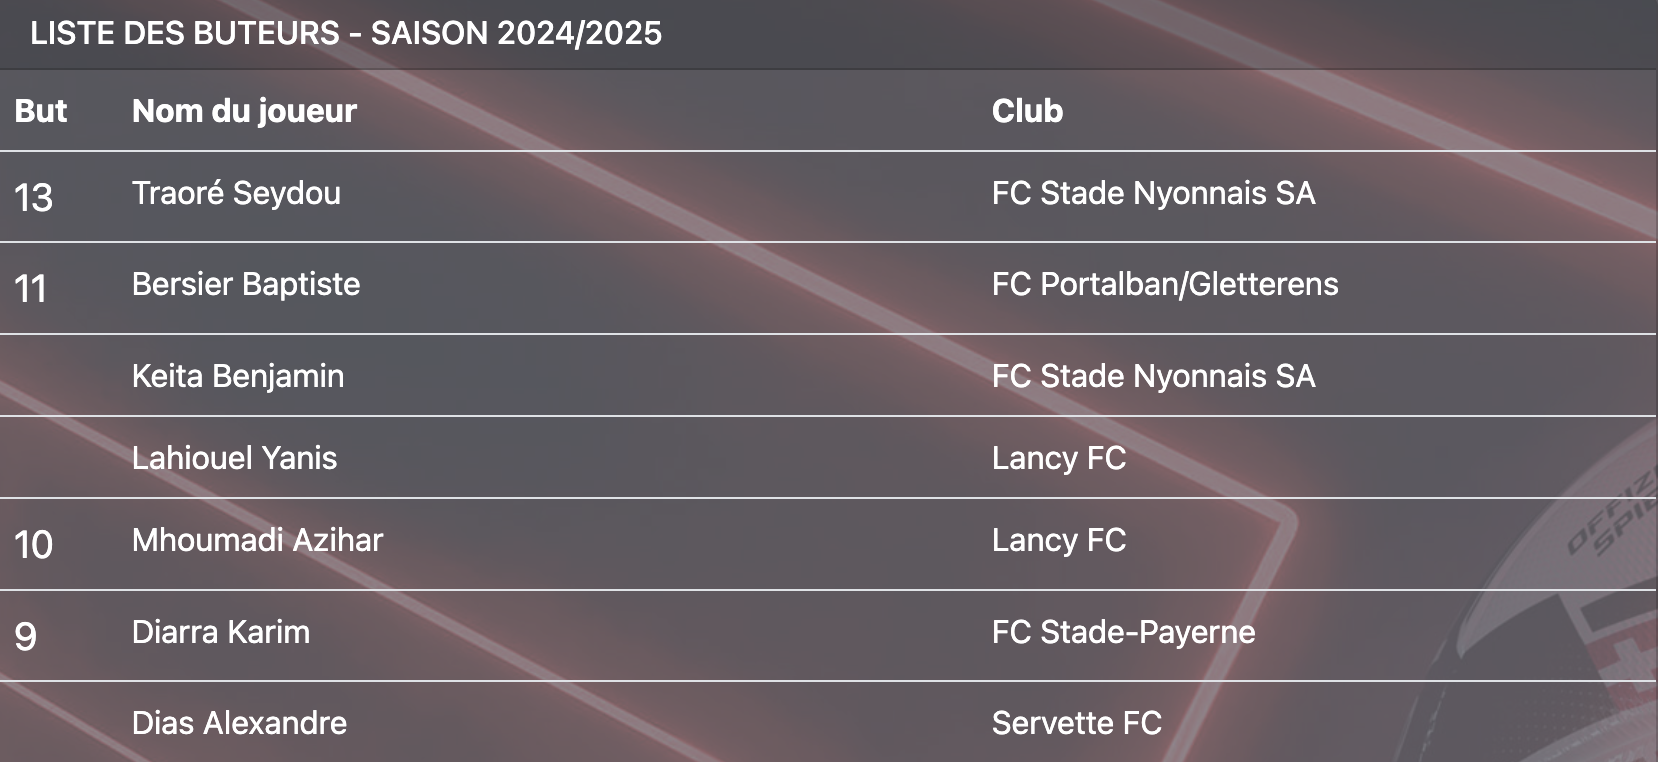
Task: Select the player Mhoumadi Azihar
Action: coord(257,540)
